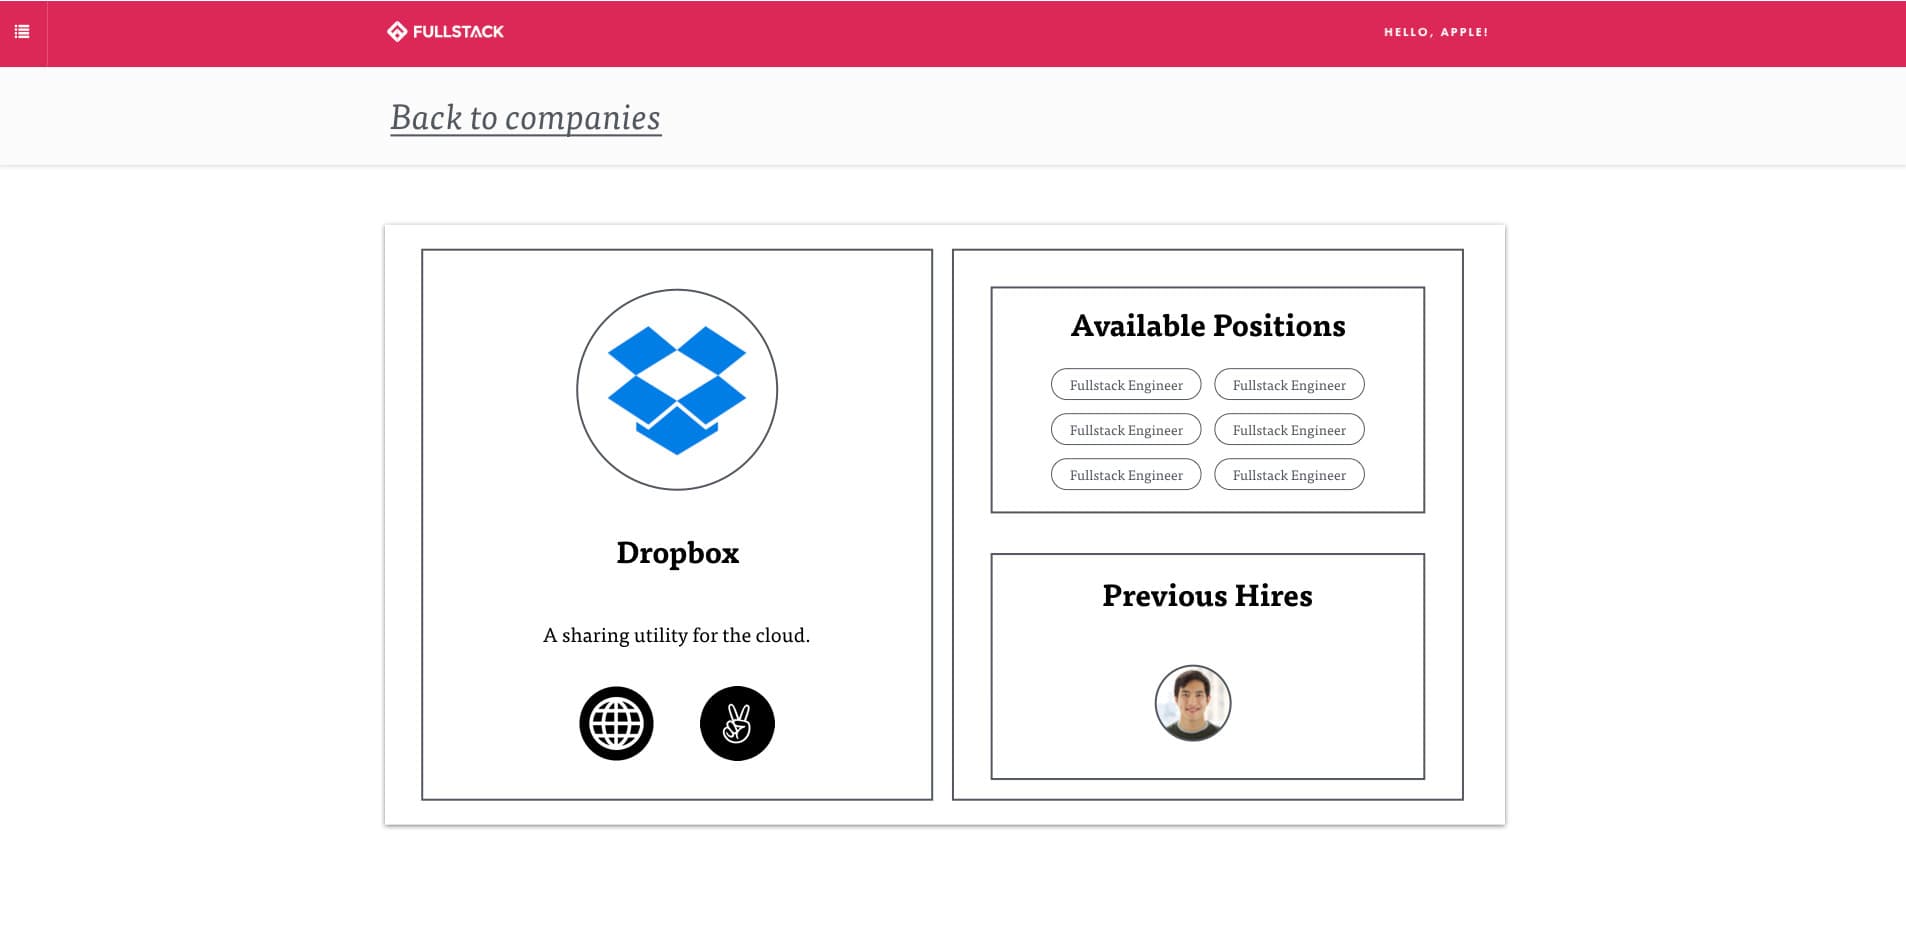Viewport: 1906px width, 947px height.
Task: Click the red header bar background
Action: tap(900, 32)
